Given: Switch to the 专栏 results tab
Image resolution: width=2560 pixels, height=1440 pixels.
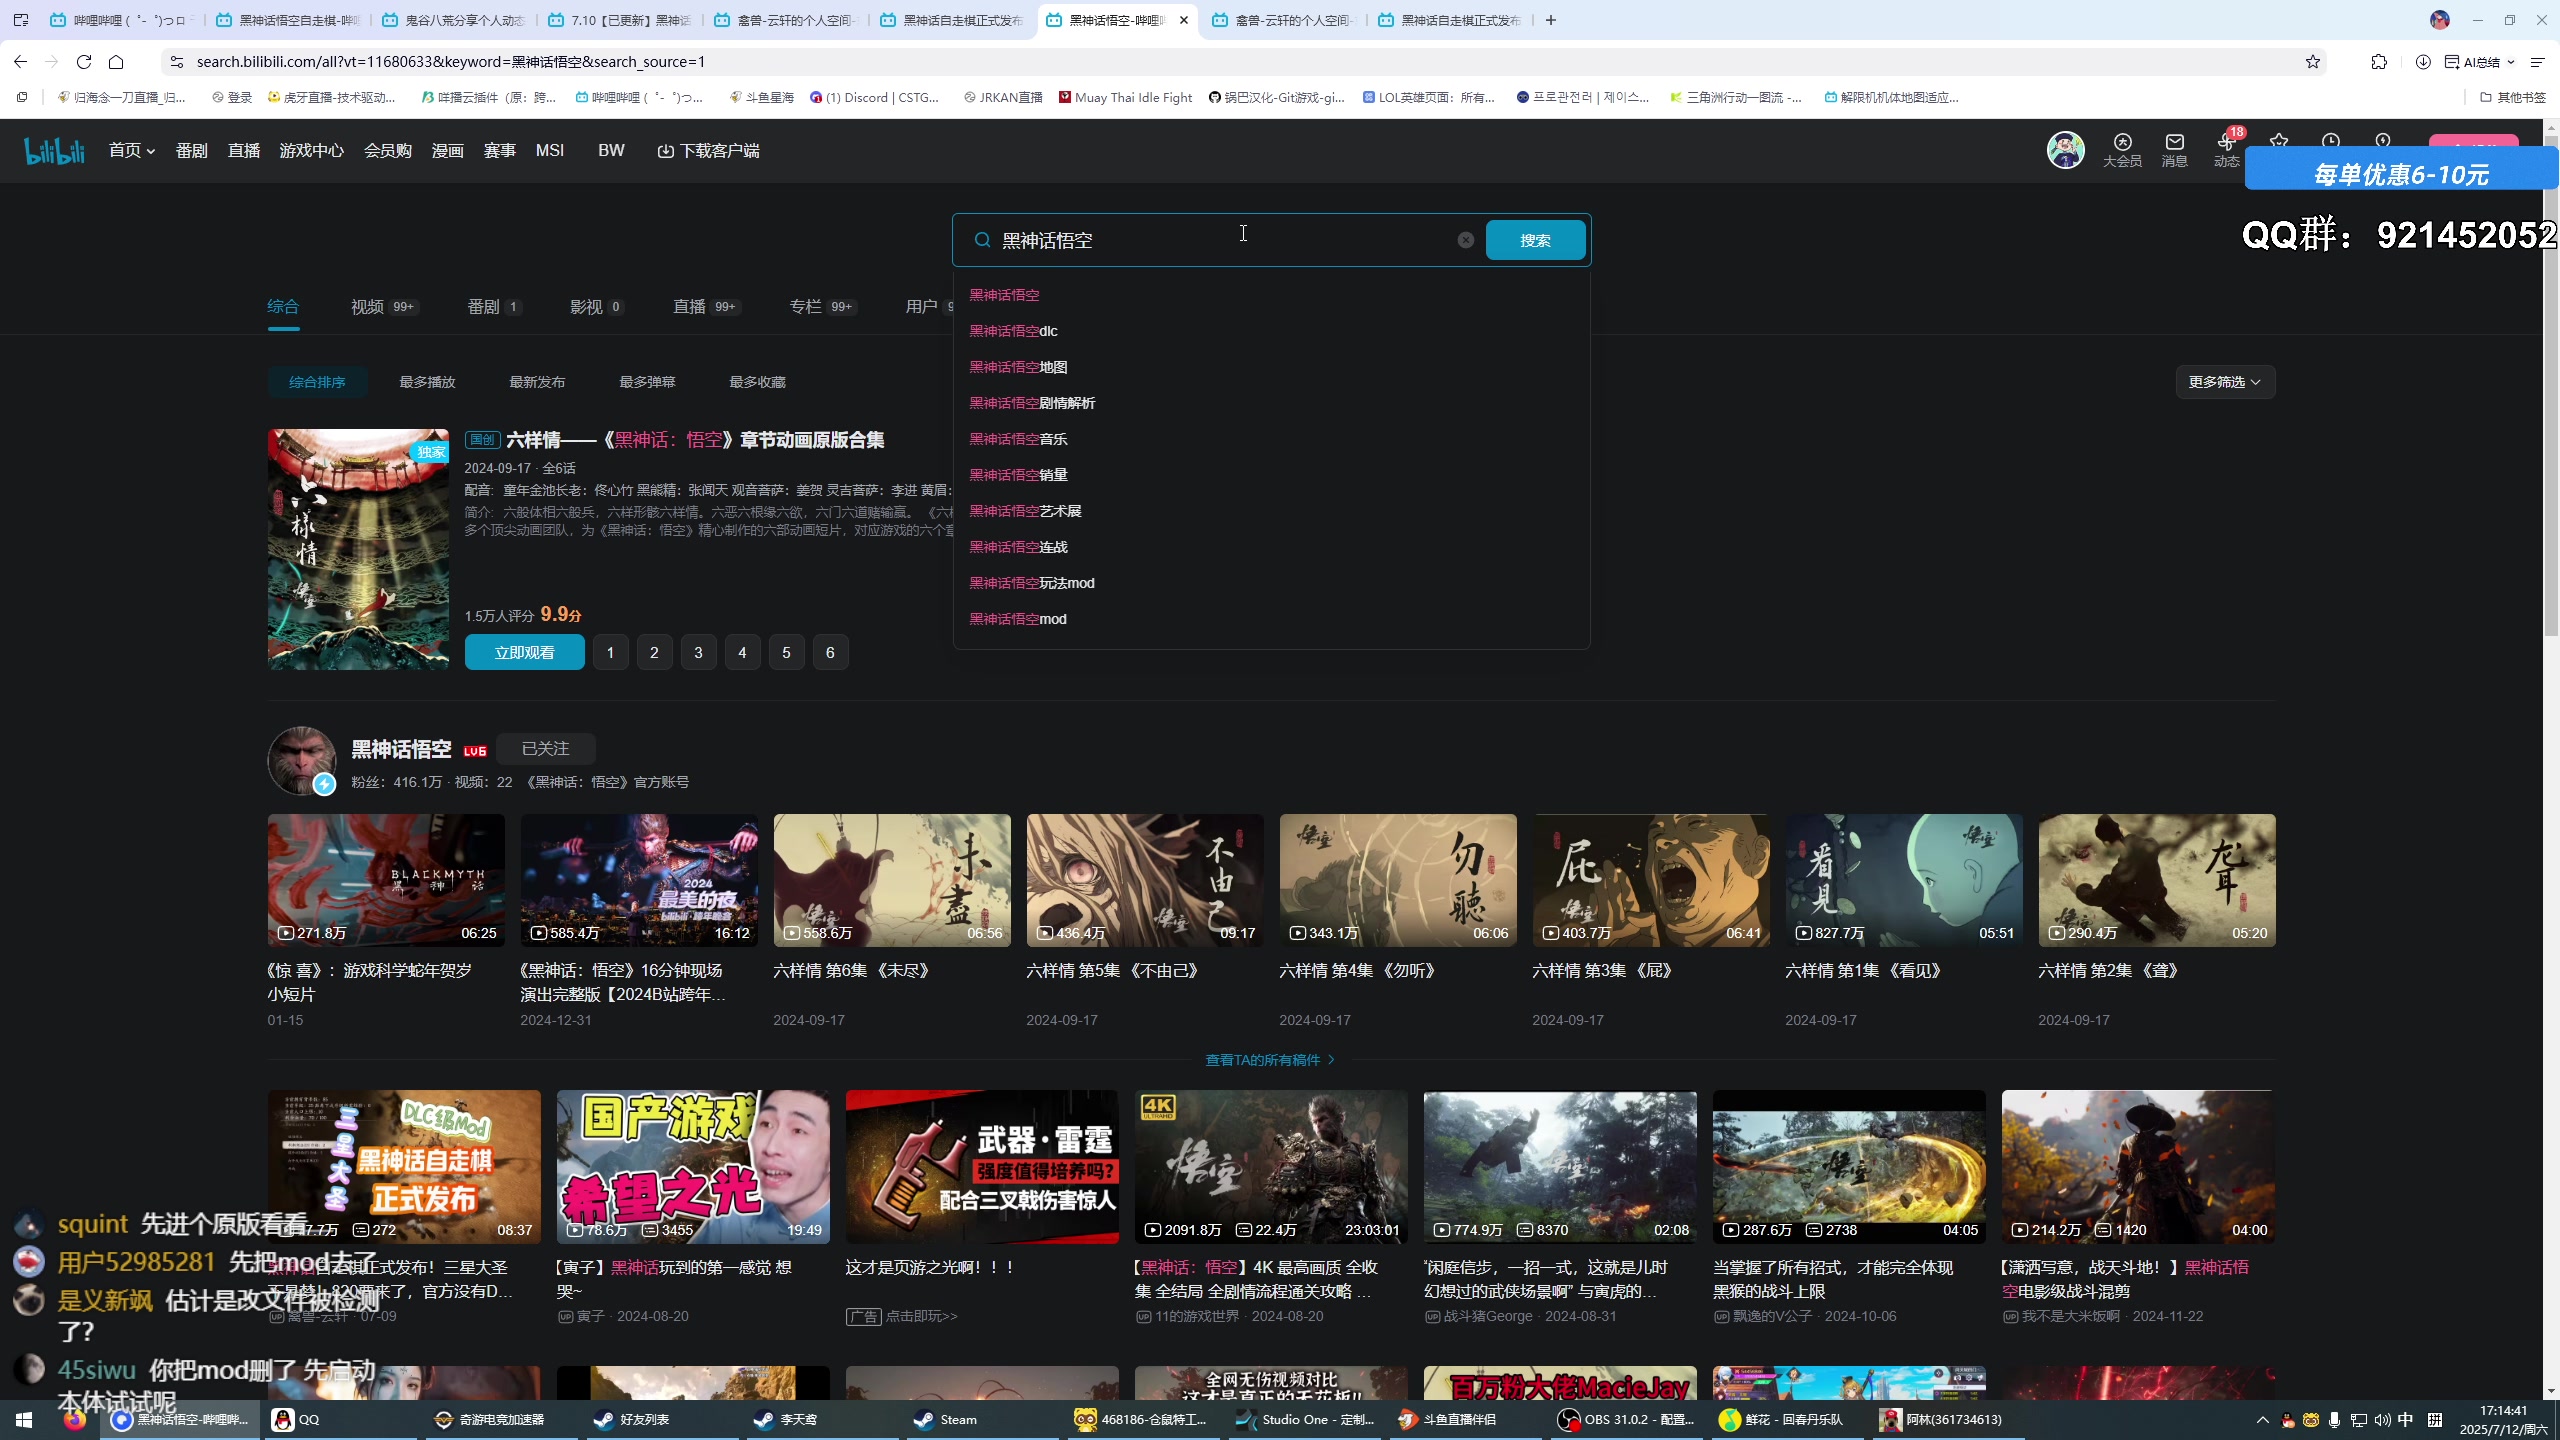Looking at the screenshot, I should click(x=822, y=307).
